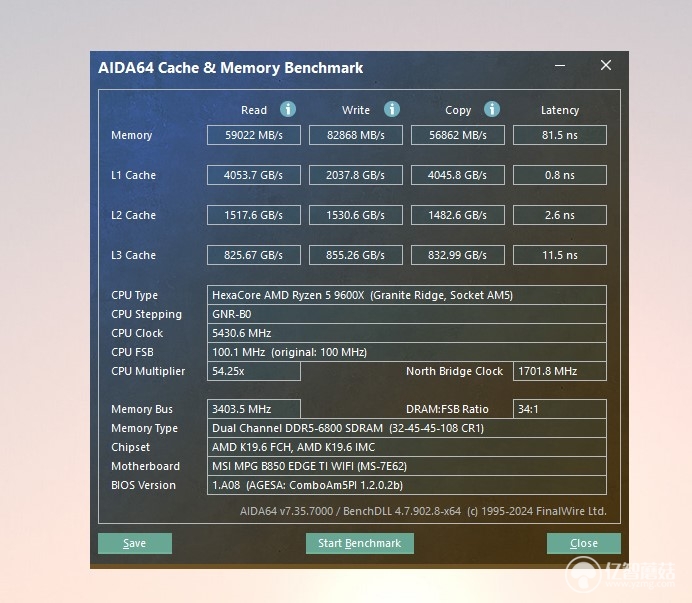
Task: Click the L3 Cache row label
Action: 133,255
